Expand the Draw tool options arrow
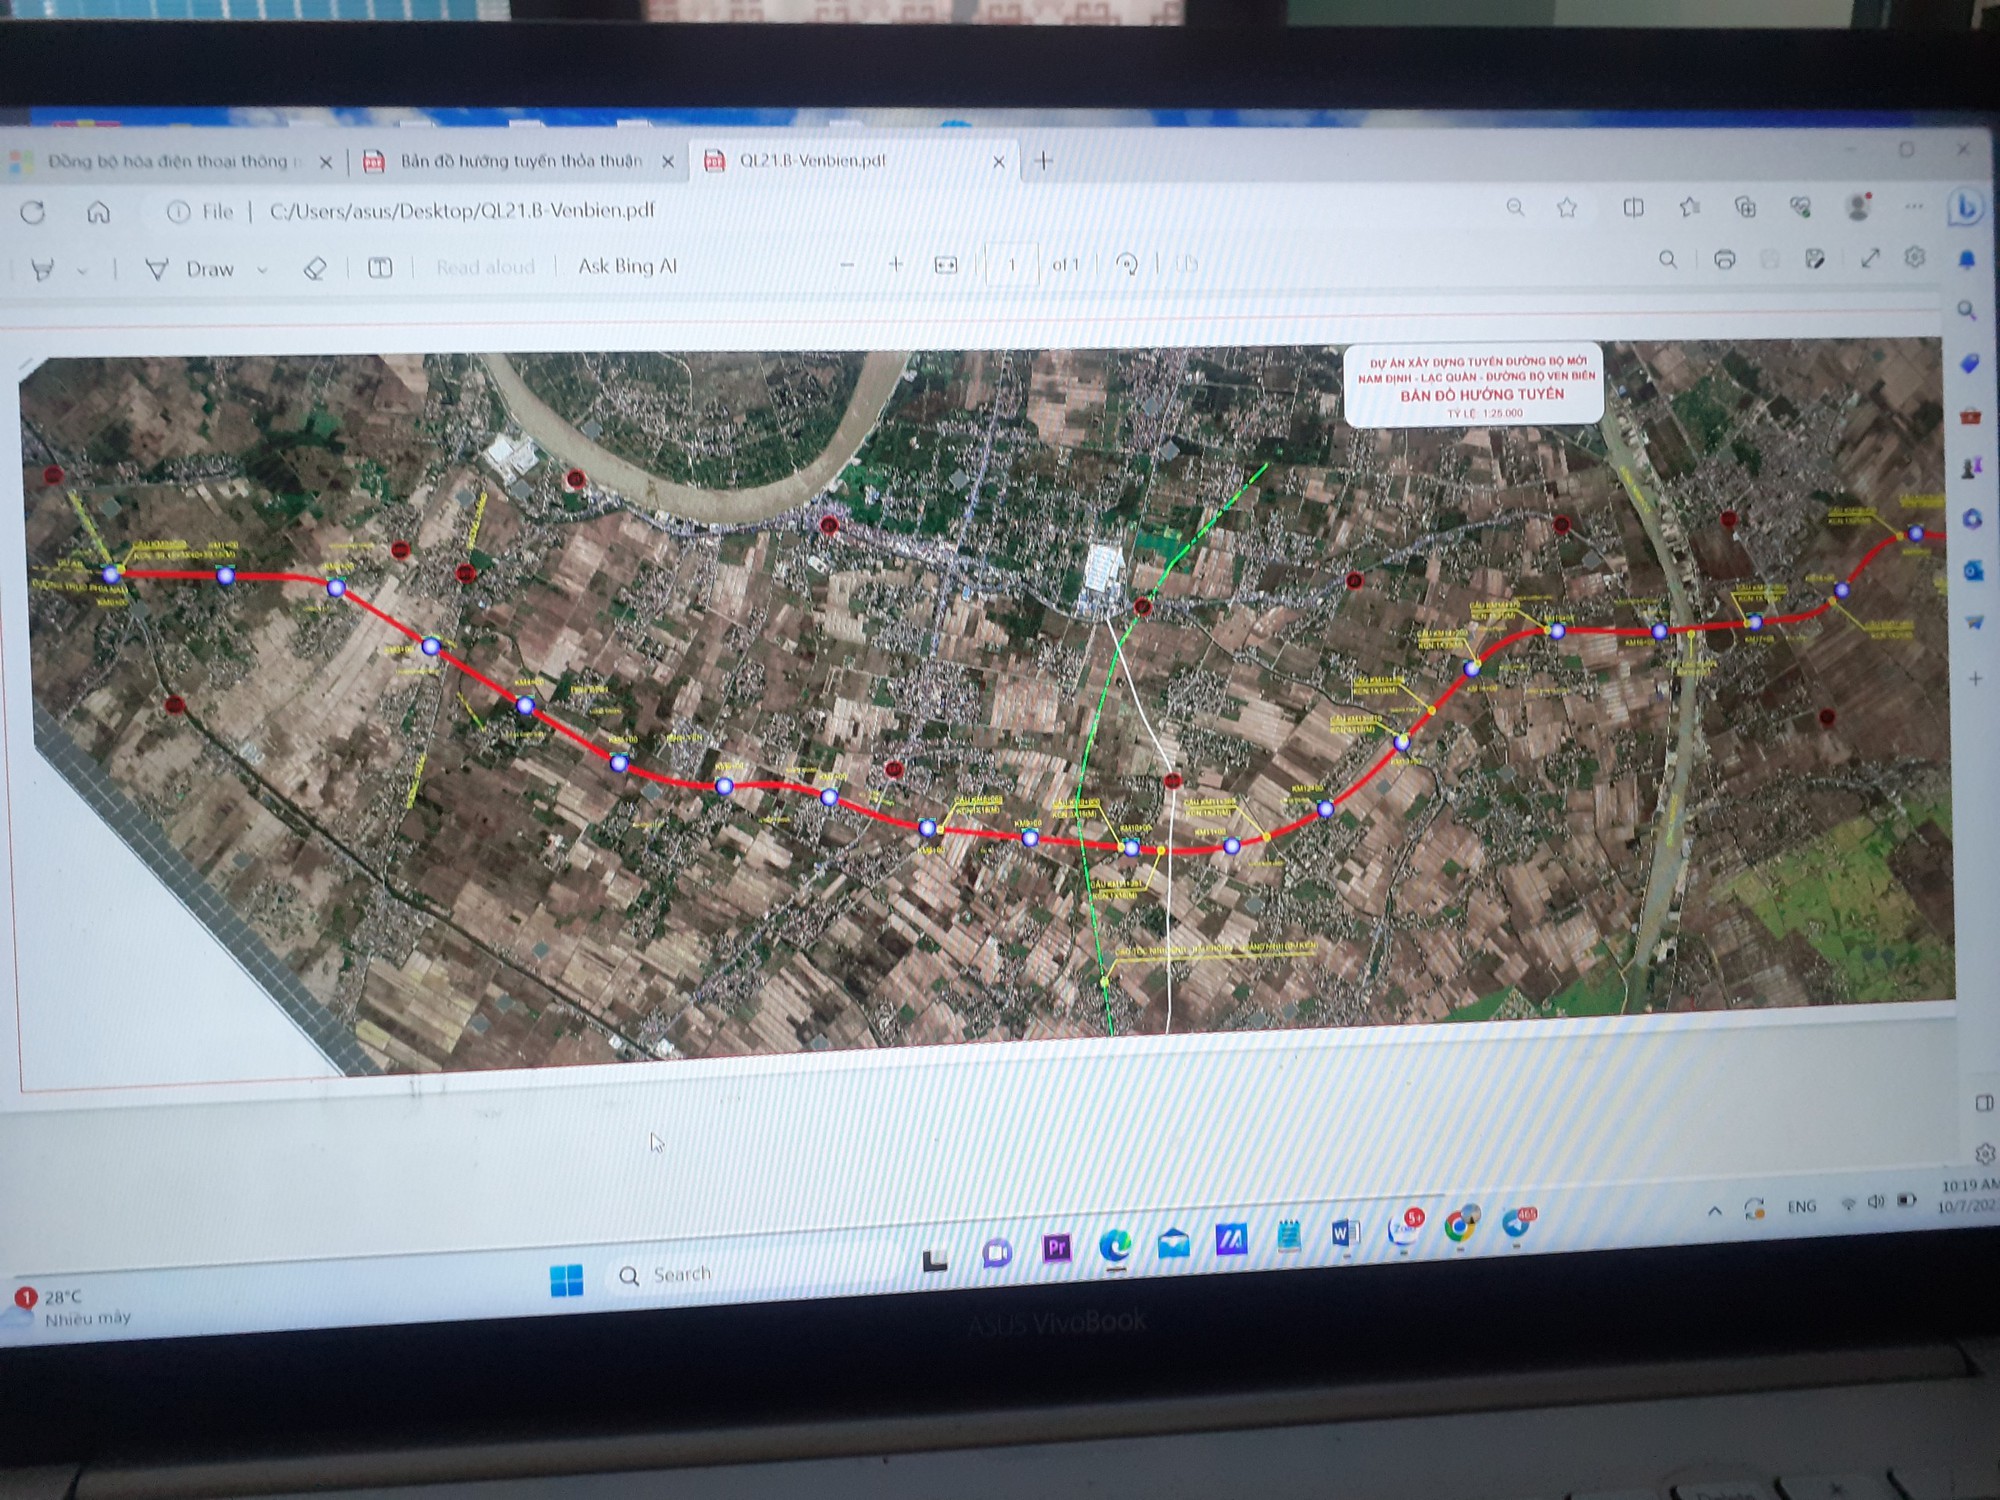This screenshot has height=1500, width=2000. pos(262,269)
